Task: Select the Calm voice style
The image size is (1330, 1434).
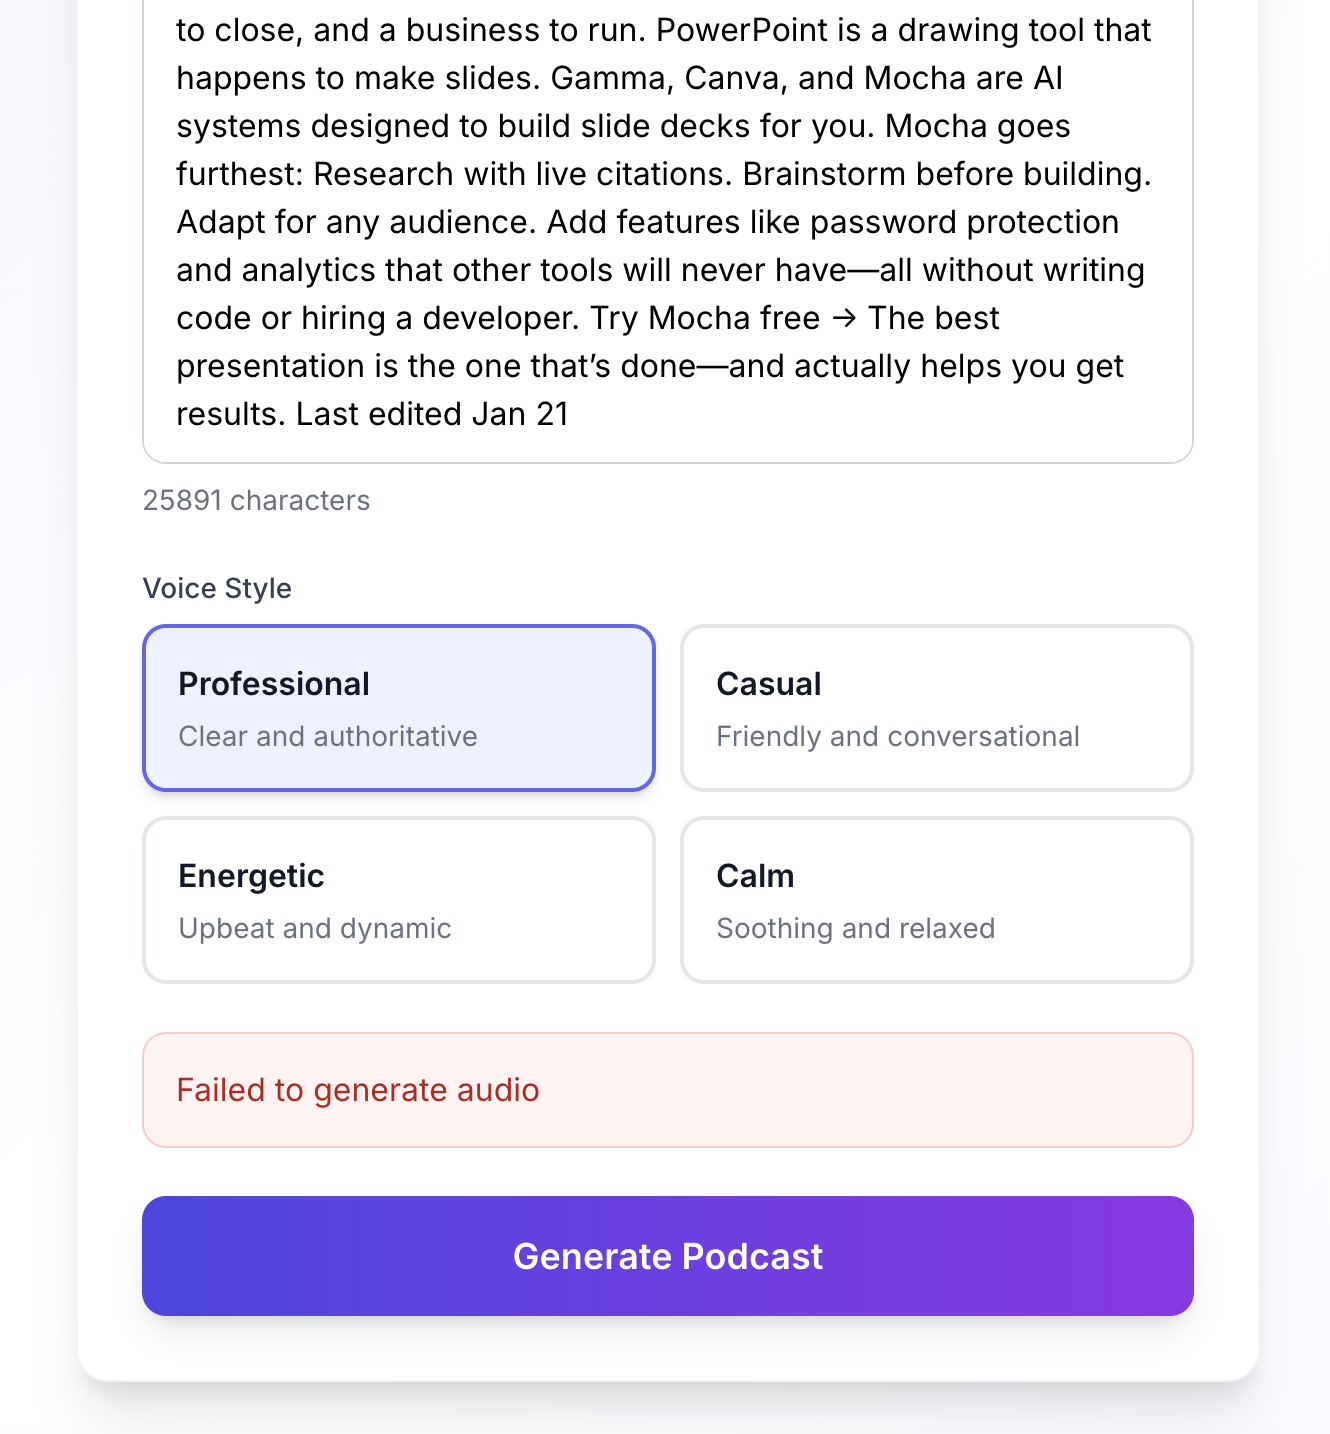Action: click(935, 899)
